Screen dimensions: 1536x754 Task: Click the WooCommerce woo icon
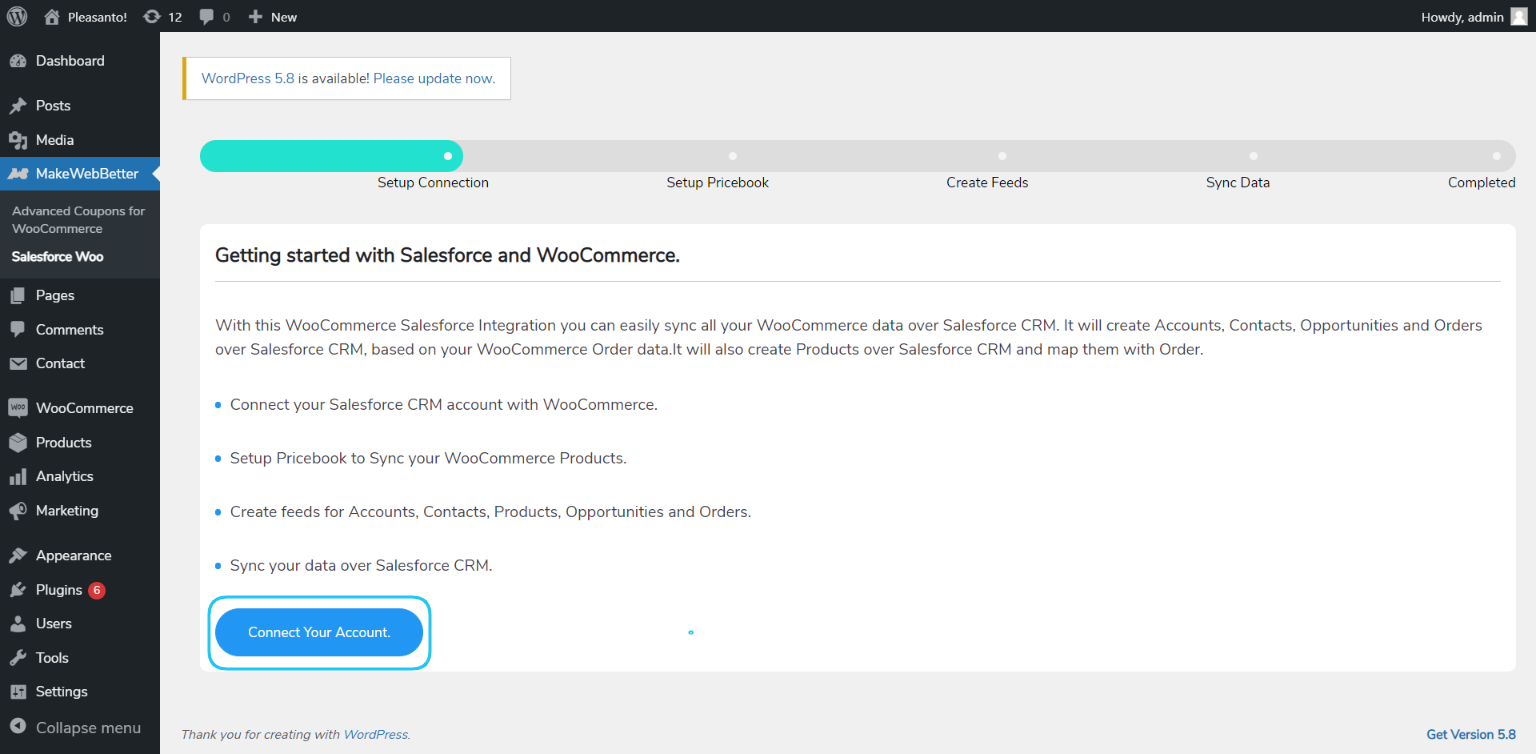point(18,408)
